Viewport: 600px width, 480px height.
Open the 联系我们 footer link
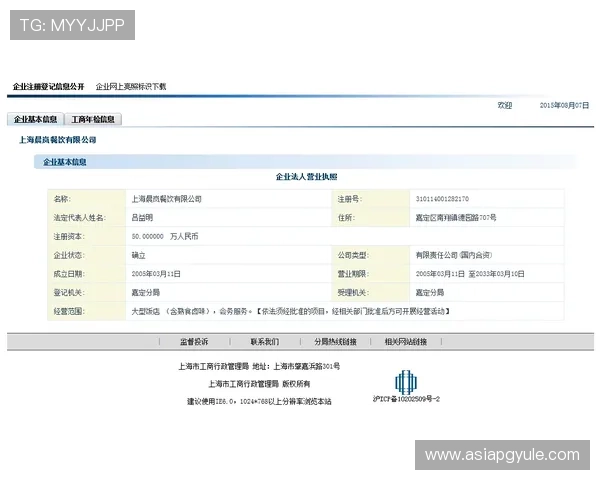(265, 342)
